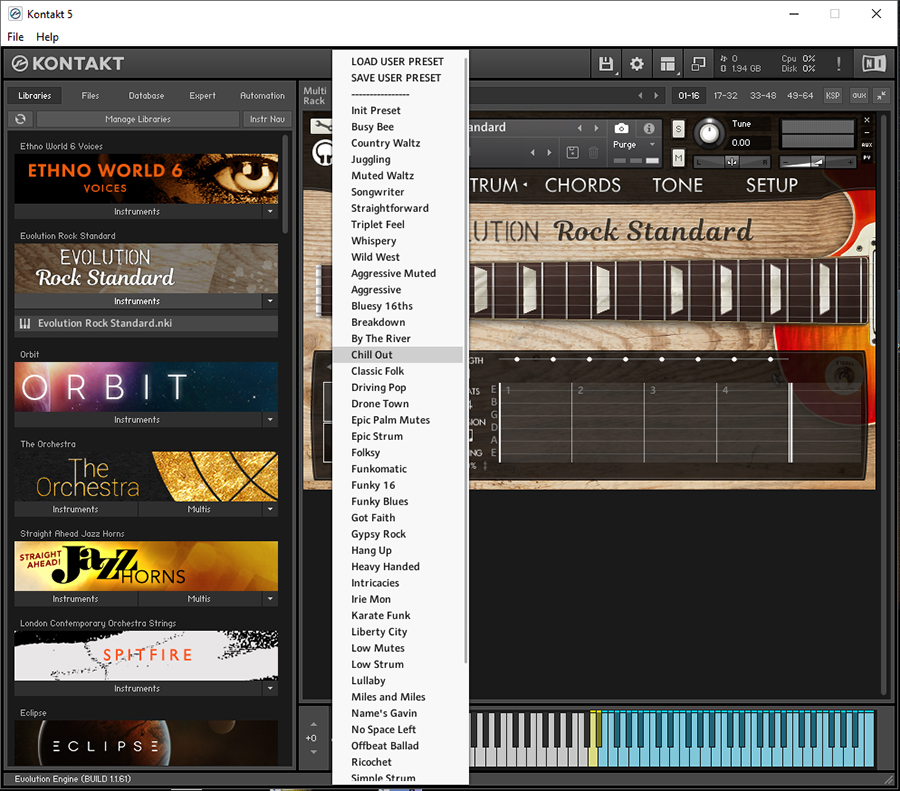Click Instr Nav button
This screenshot has height=791, width=900.
tap(267, 119)
